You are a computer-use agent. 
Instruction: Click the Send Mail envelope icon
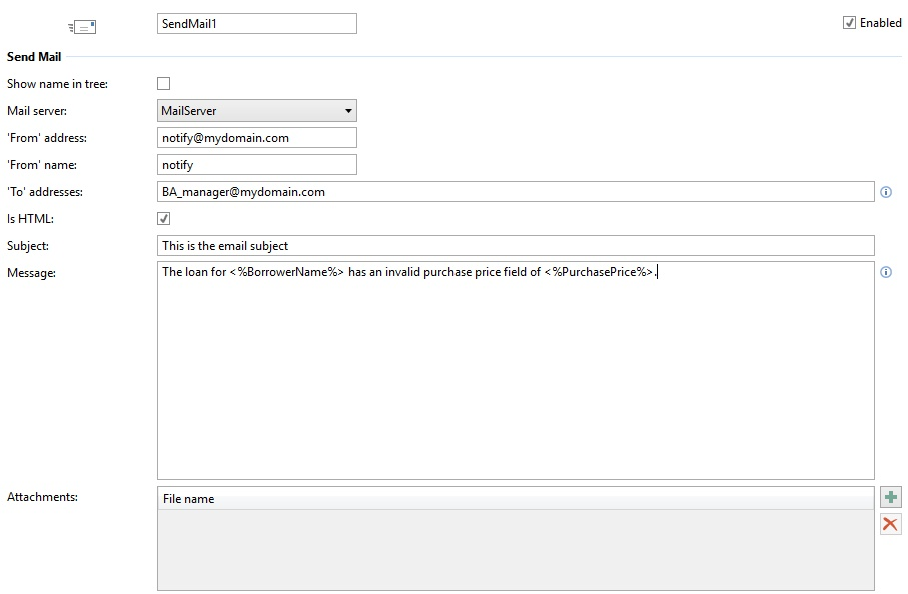point(82,27)
